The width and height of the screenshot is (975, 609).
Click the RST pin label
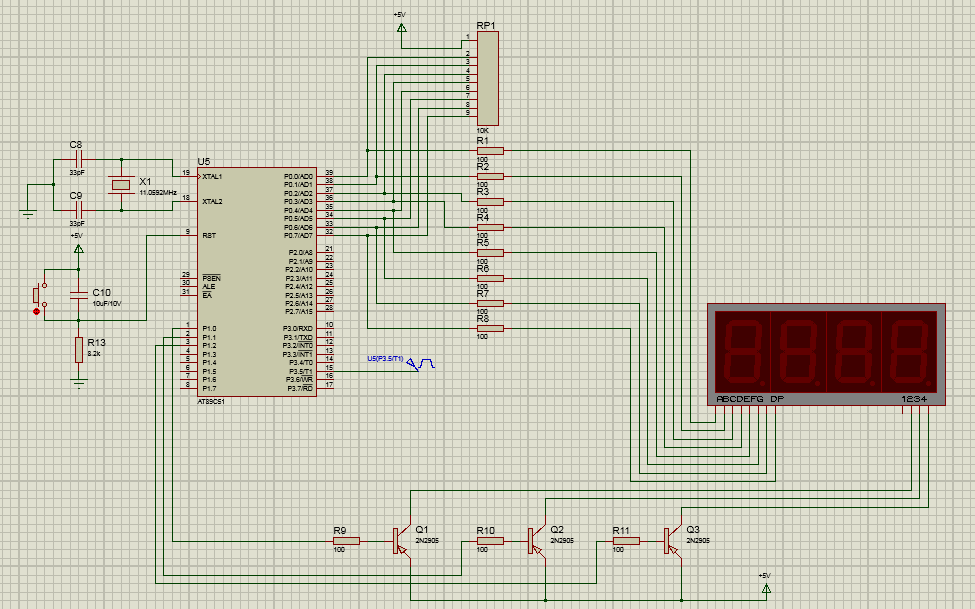[209, 236]
